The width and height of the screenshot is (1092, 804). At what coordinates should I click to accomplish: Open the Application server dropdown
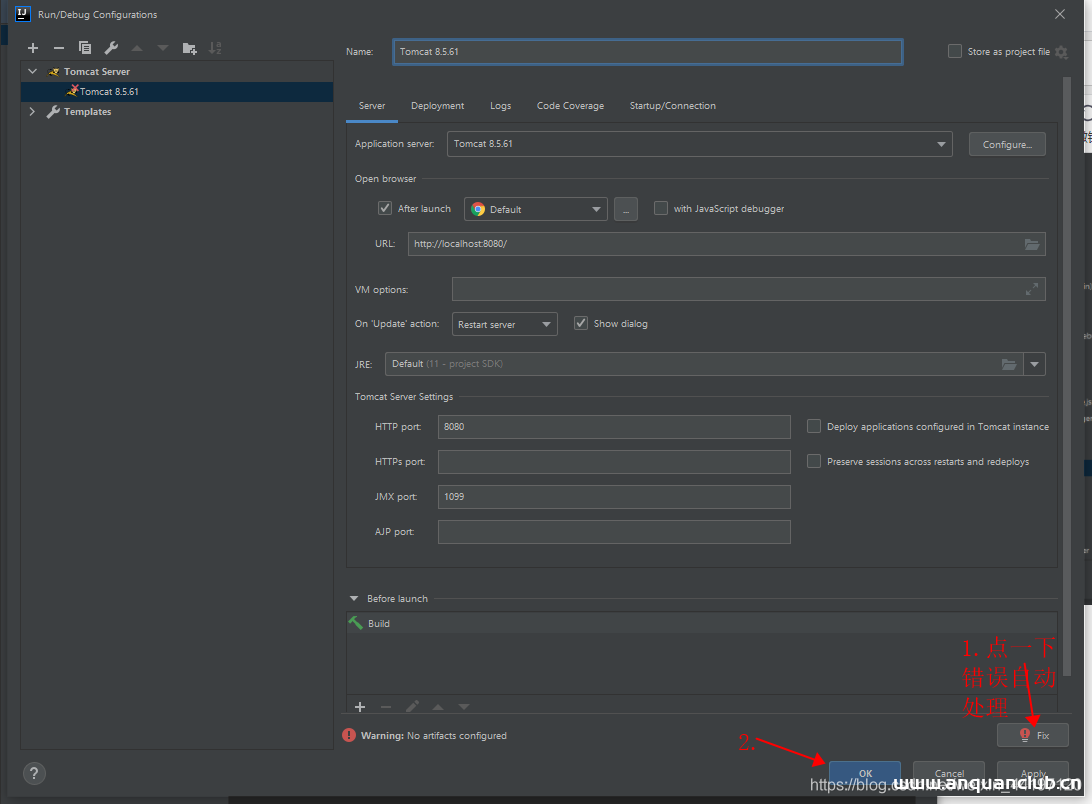pyautogui.click(x=699, y=144)
